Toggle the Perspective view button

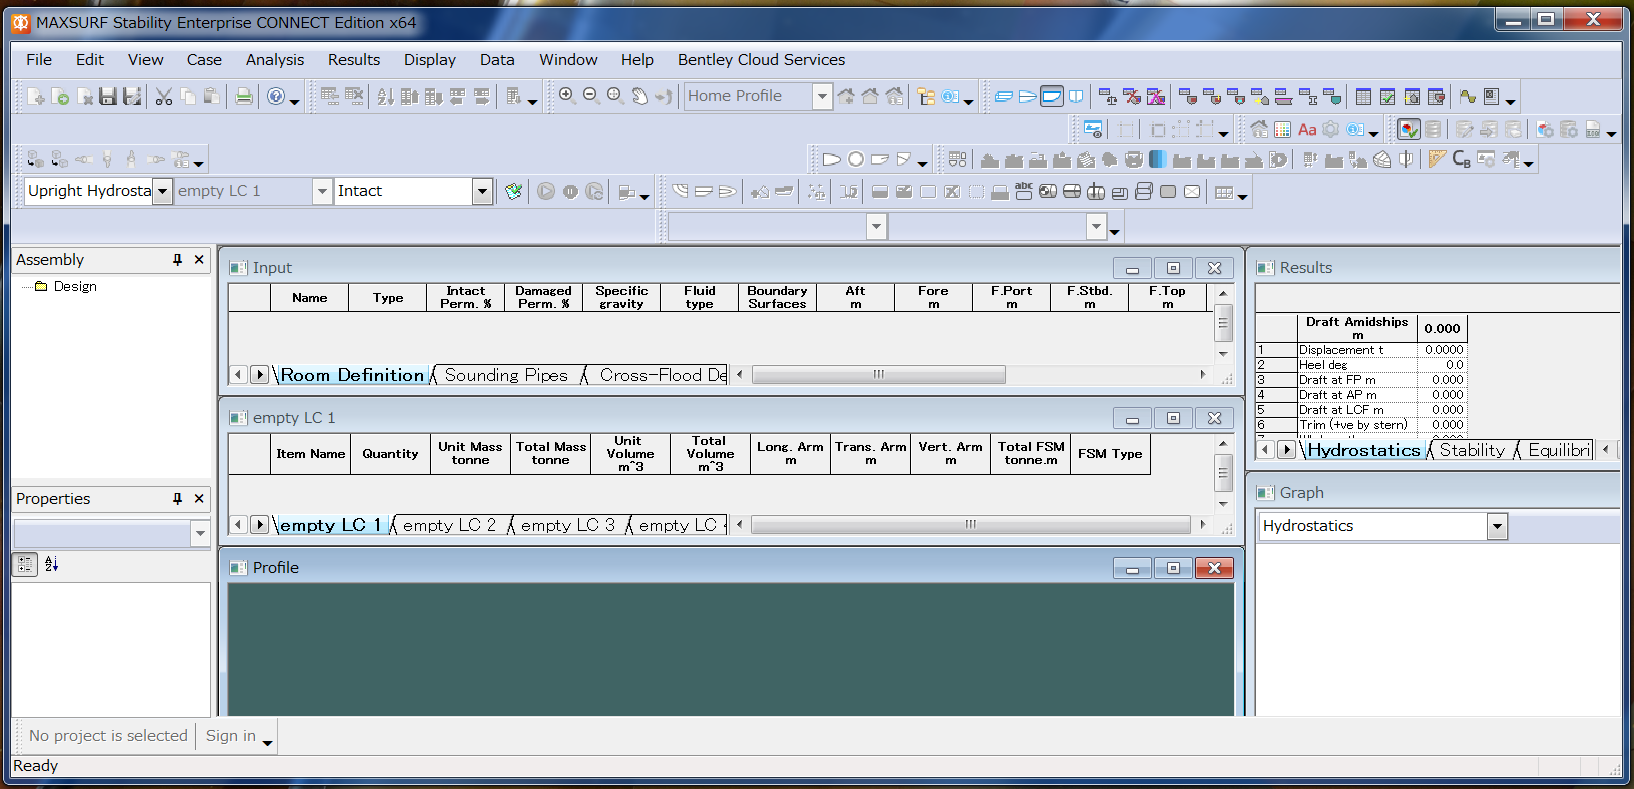1003,97
